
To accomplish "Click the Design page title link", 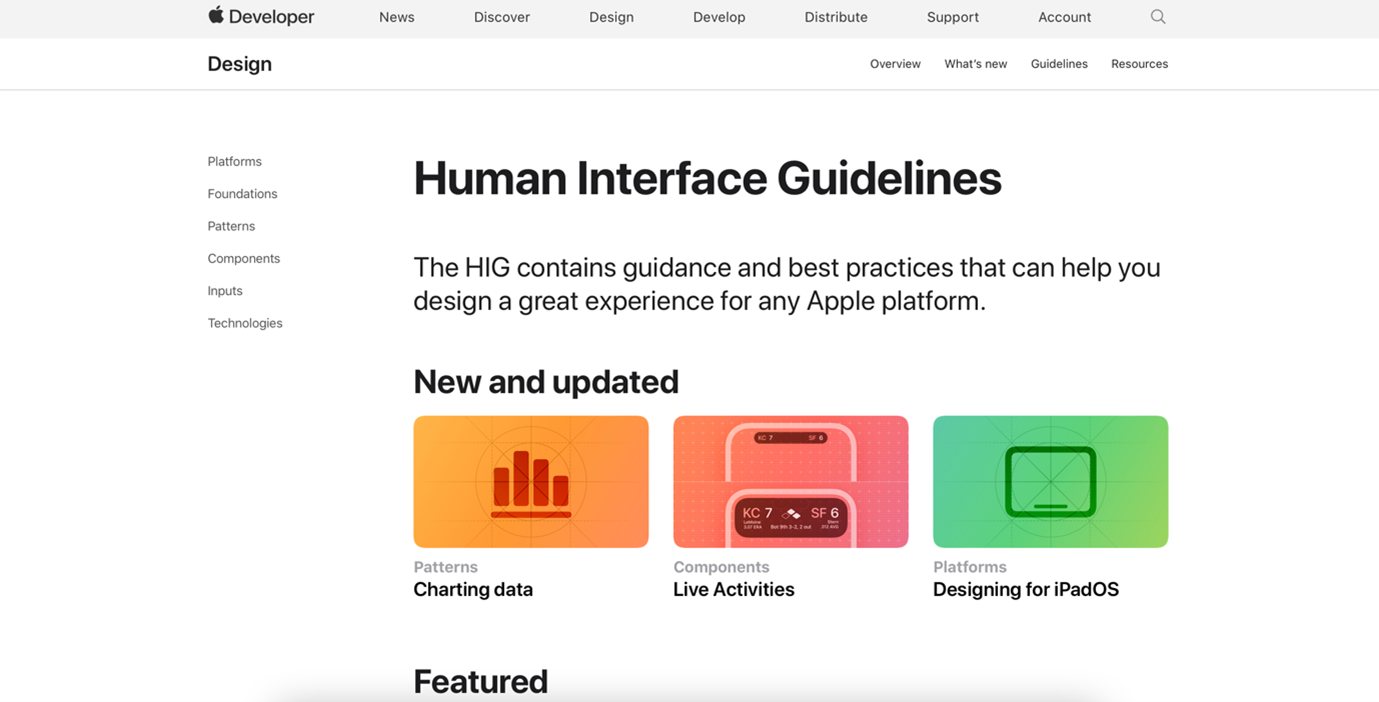I will coord(240,64).
